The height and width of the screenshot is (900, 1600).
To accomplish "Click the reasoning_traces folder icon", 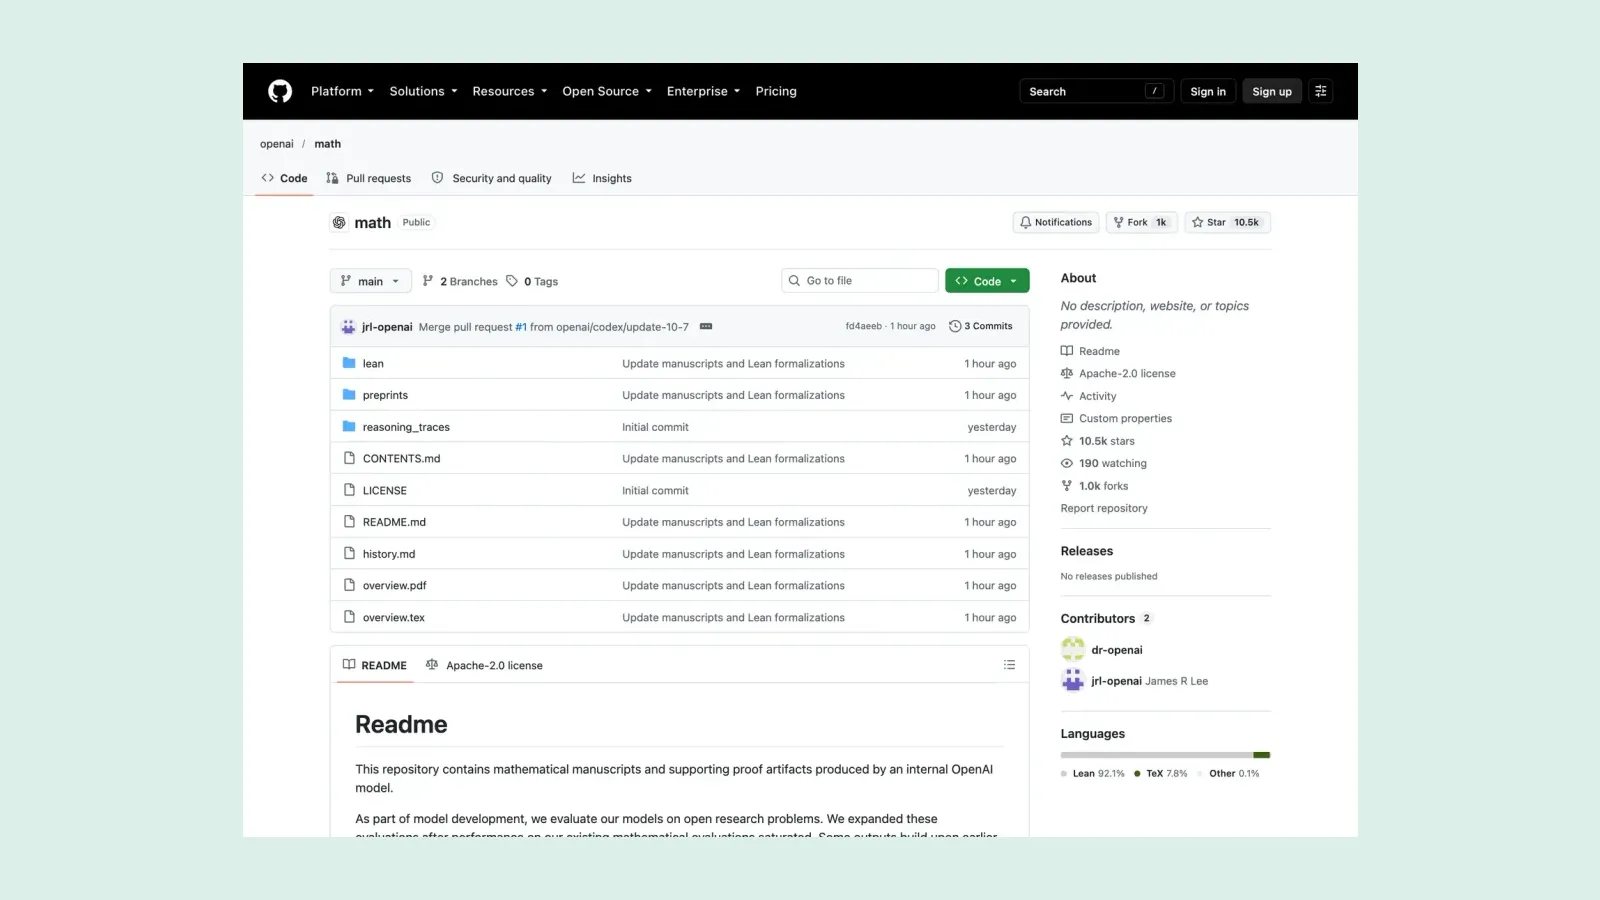I will coord(349,427).
